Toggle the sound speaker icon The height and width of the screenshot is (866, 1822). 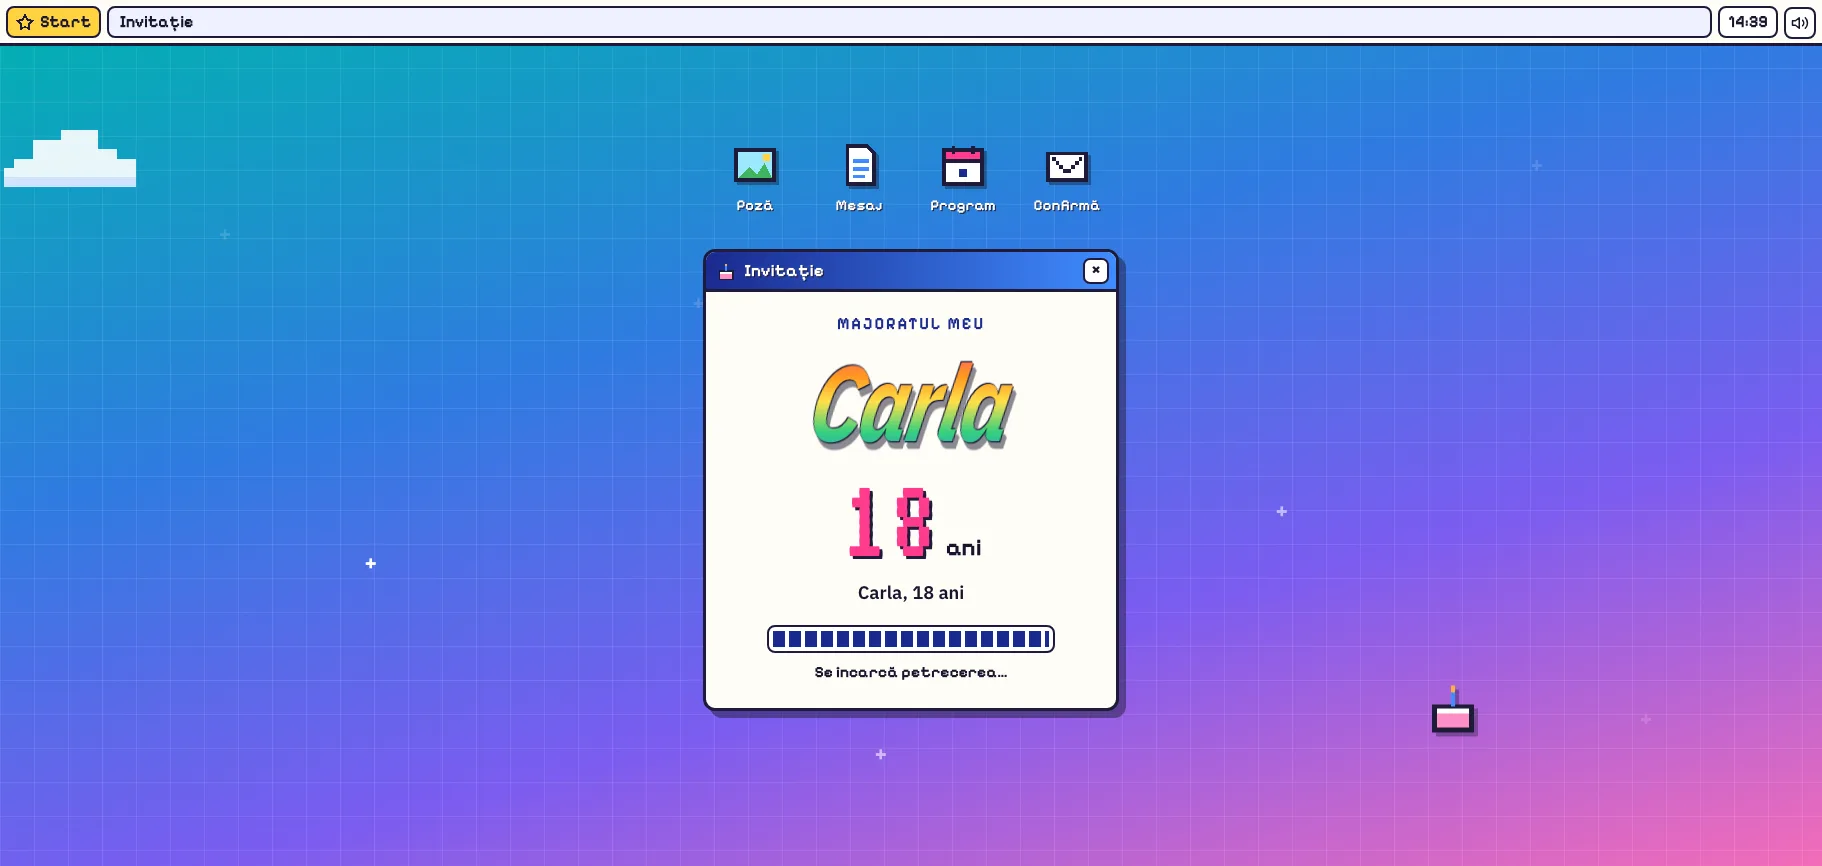tap(1799, 22)
